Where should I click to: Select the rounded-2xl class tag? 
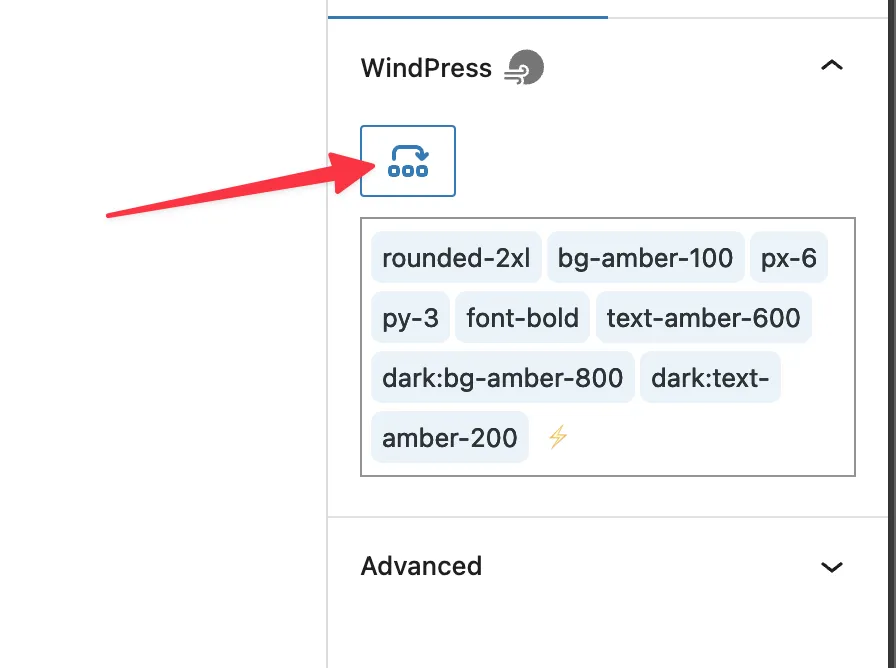456,259
